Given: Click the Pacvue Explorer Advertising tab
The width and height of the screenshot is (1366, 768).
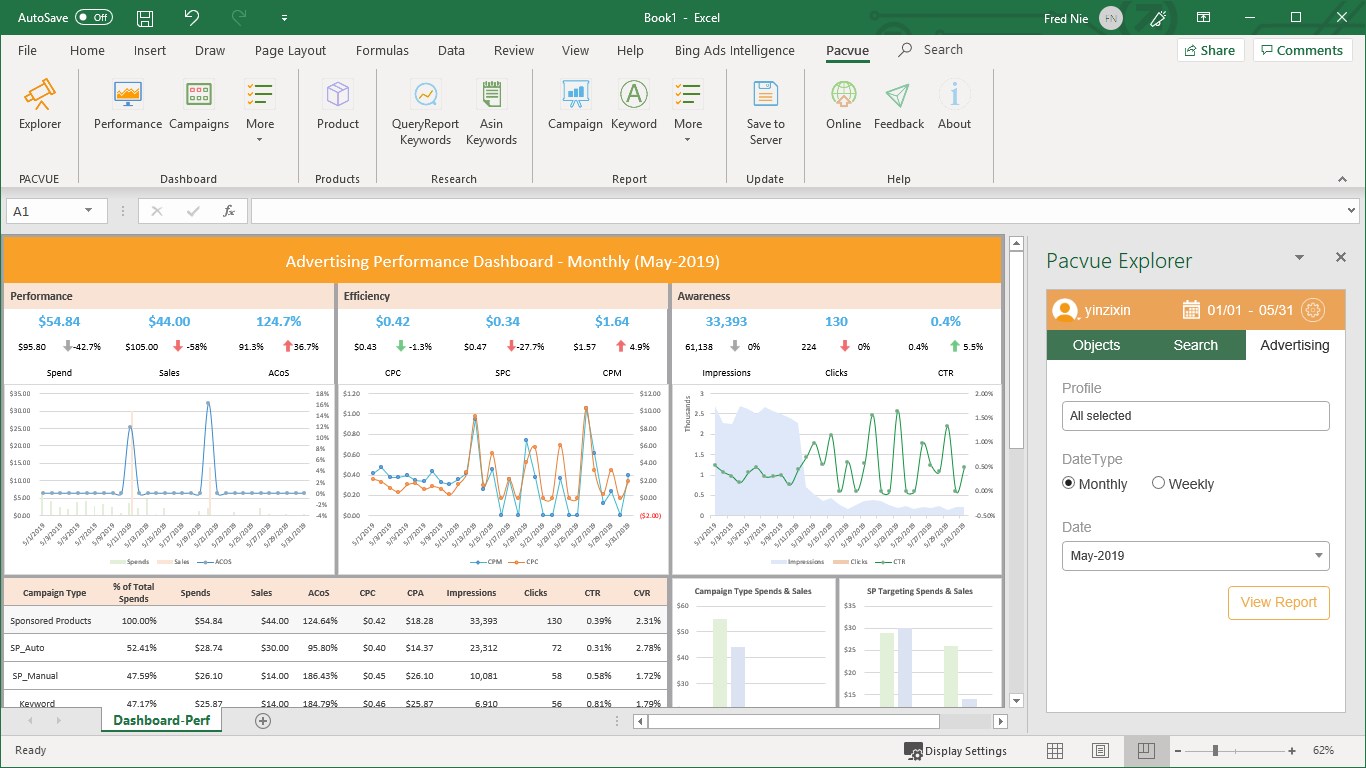Looking at the screenshot, I should click(1295, 345).
